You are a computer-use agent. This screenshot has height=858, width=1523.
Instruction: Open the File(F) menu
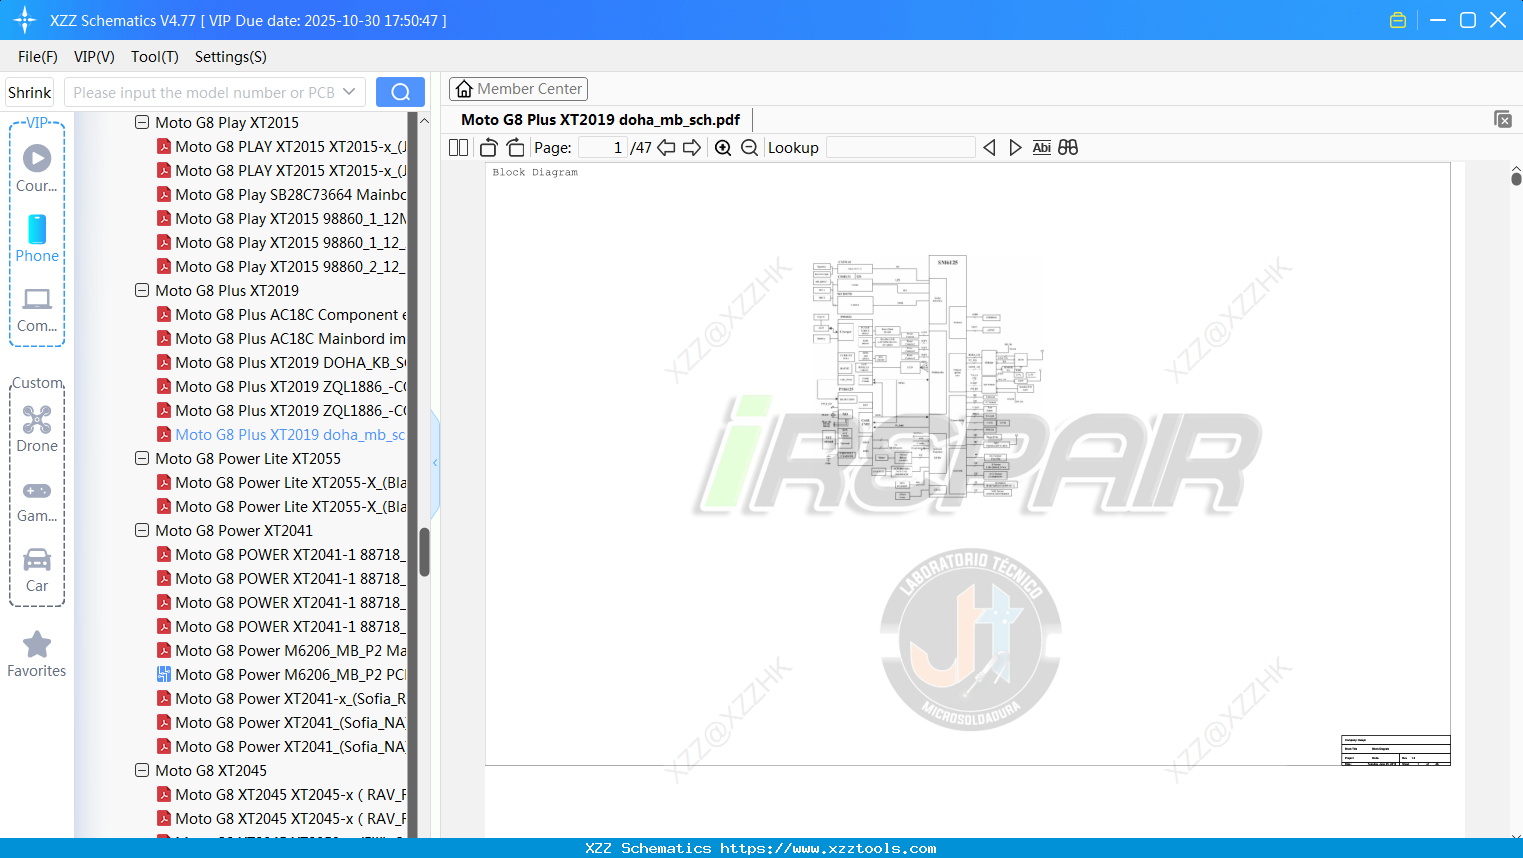tap(38, 57)
